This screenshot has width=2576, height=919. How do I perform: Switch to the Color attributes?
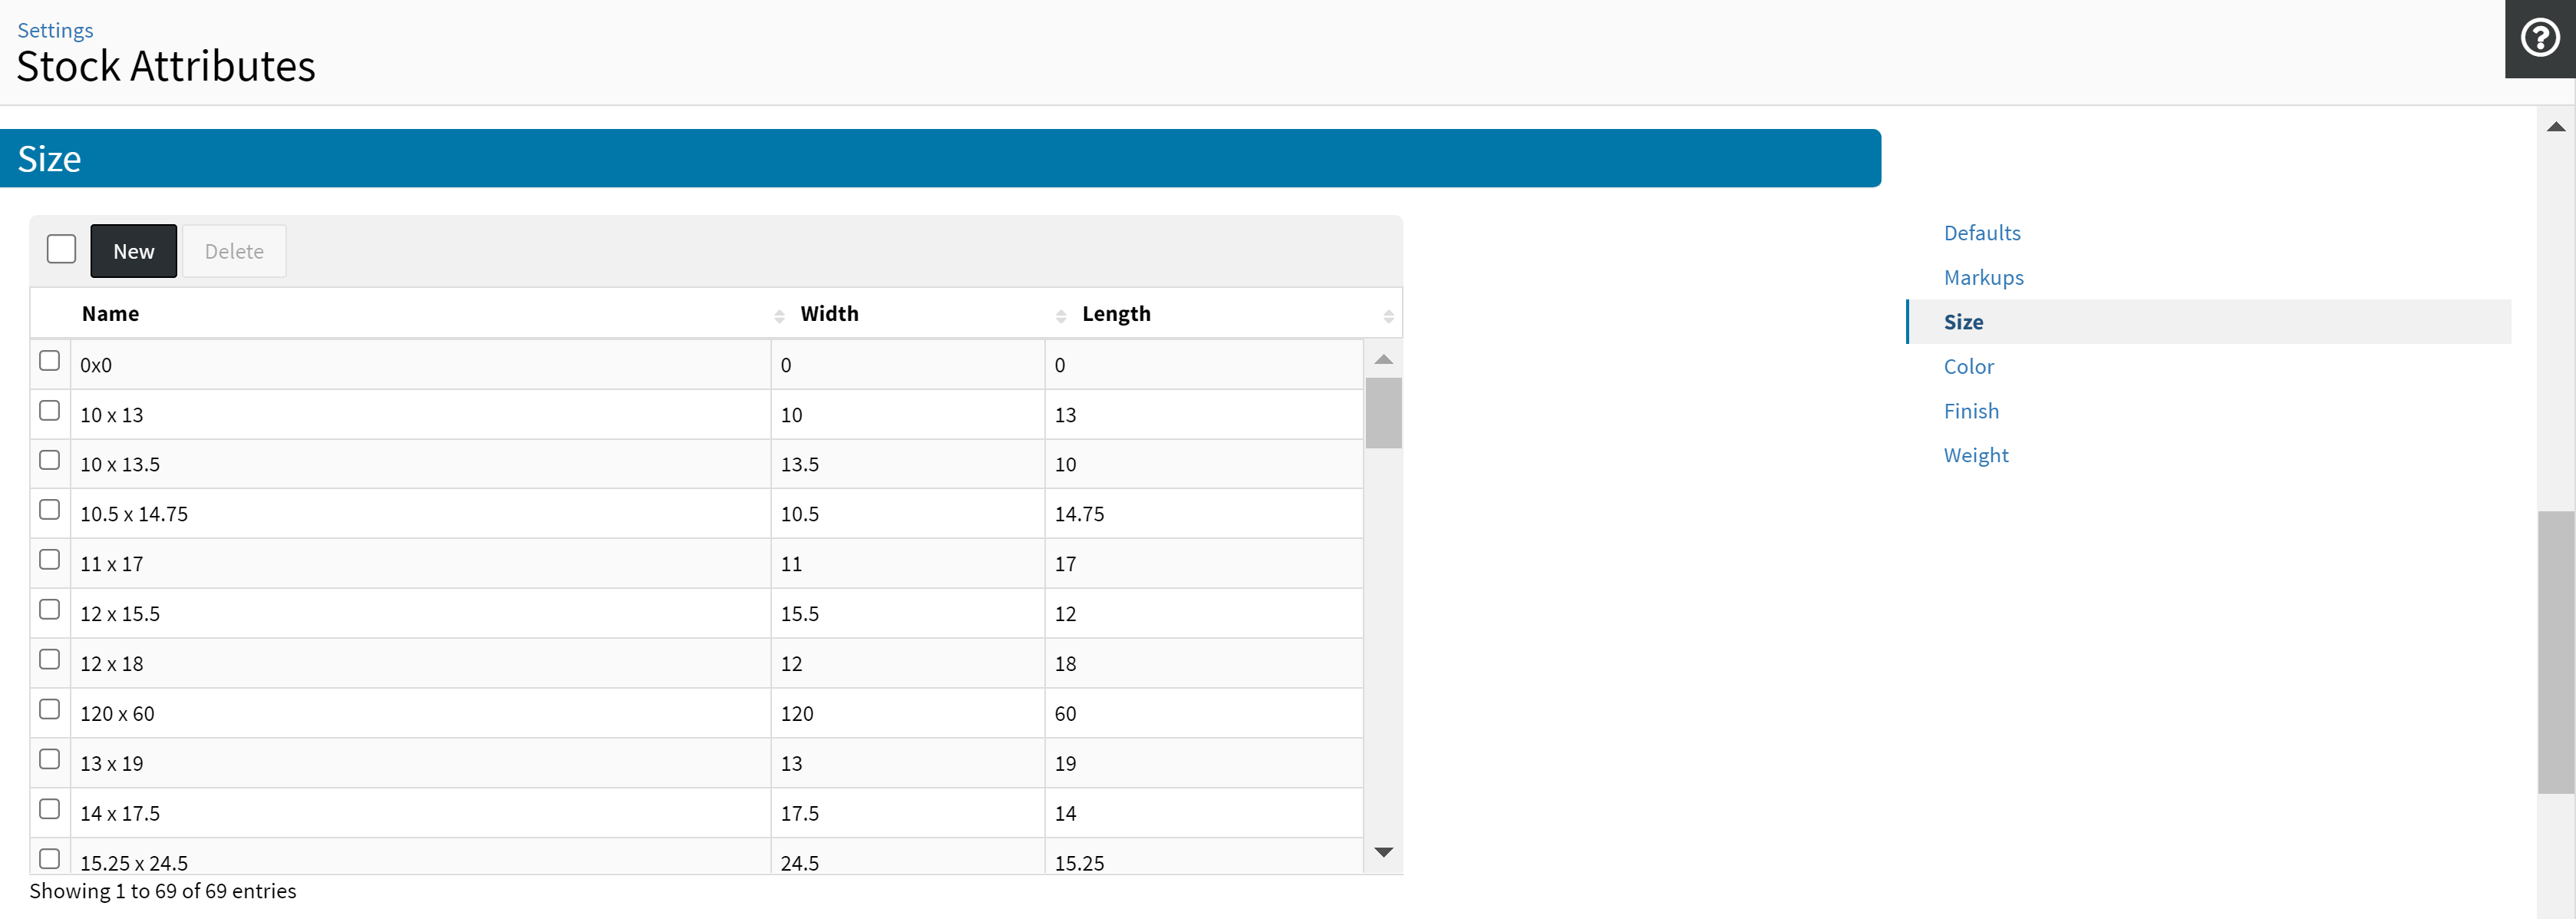click(1968, 367)
